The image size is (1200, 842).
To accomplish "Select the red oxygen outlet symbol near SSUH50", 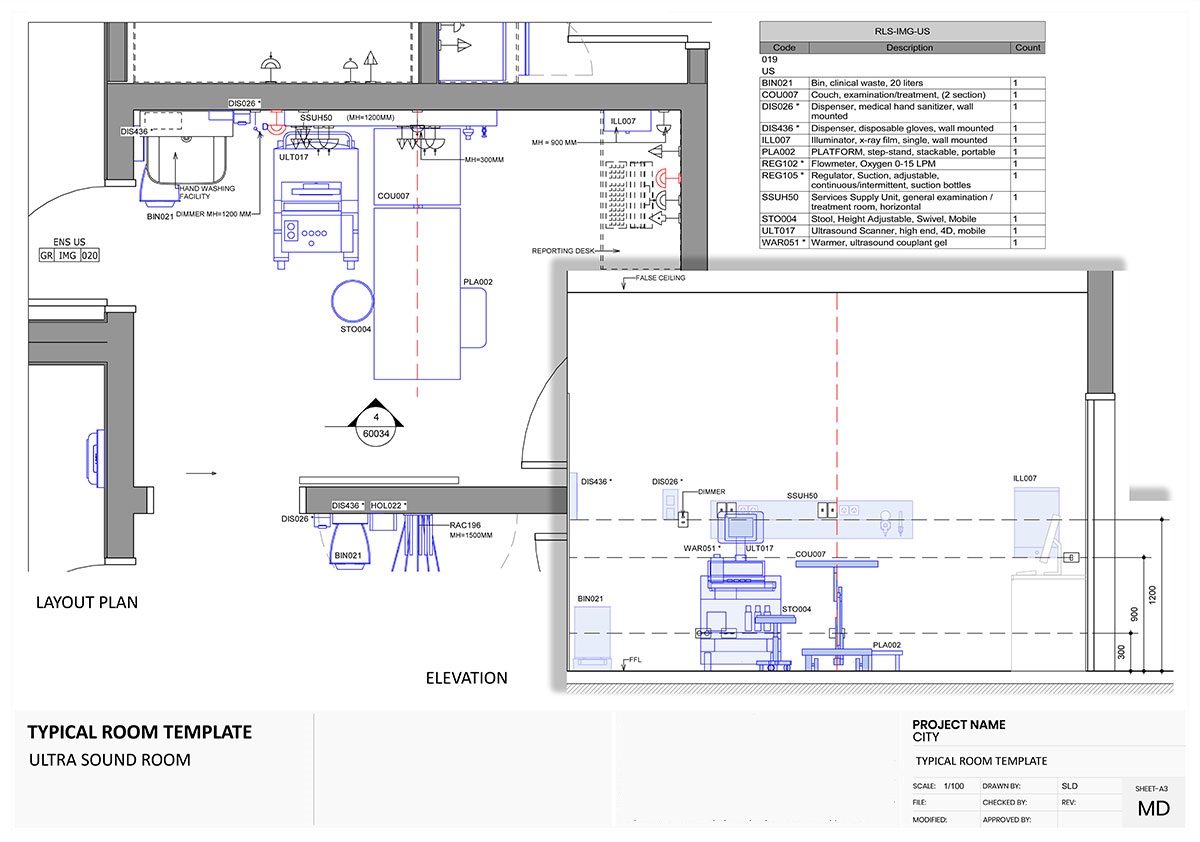I will coord(276,125).
